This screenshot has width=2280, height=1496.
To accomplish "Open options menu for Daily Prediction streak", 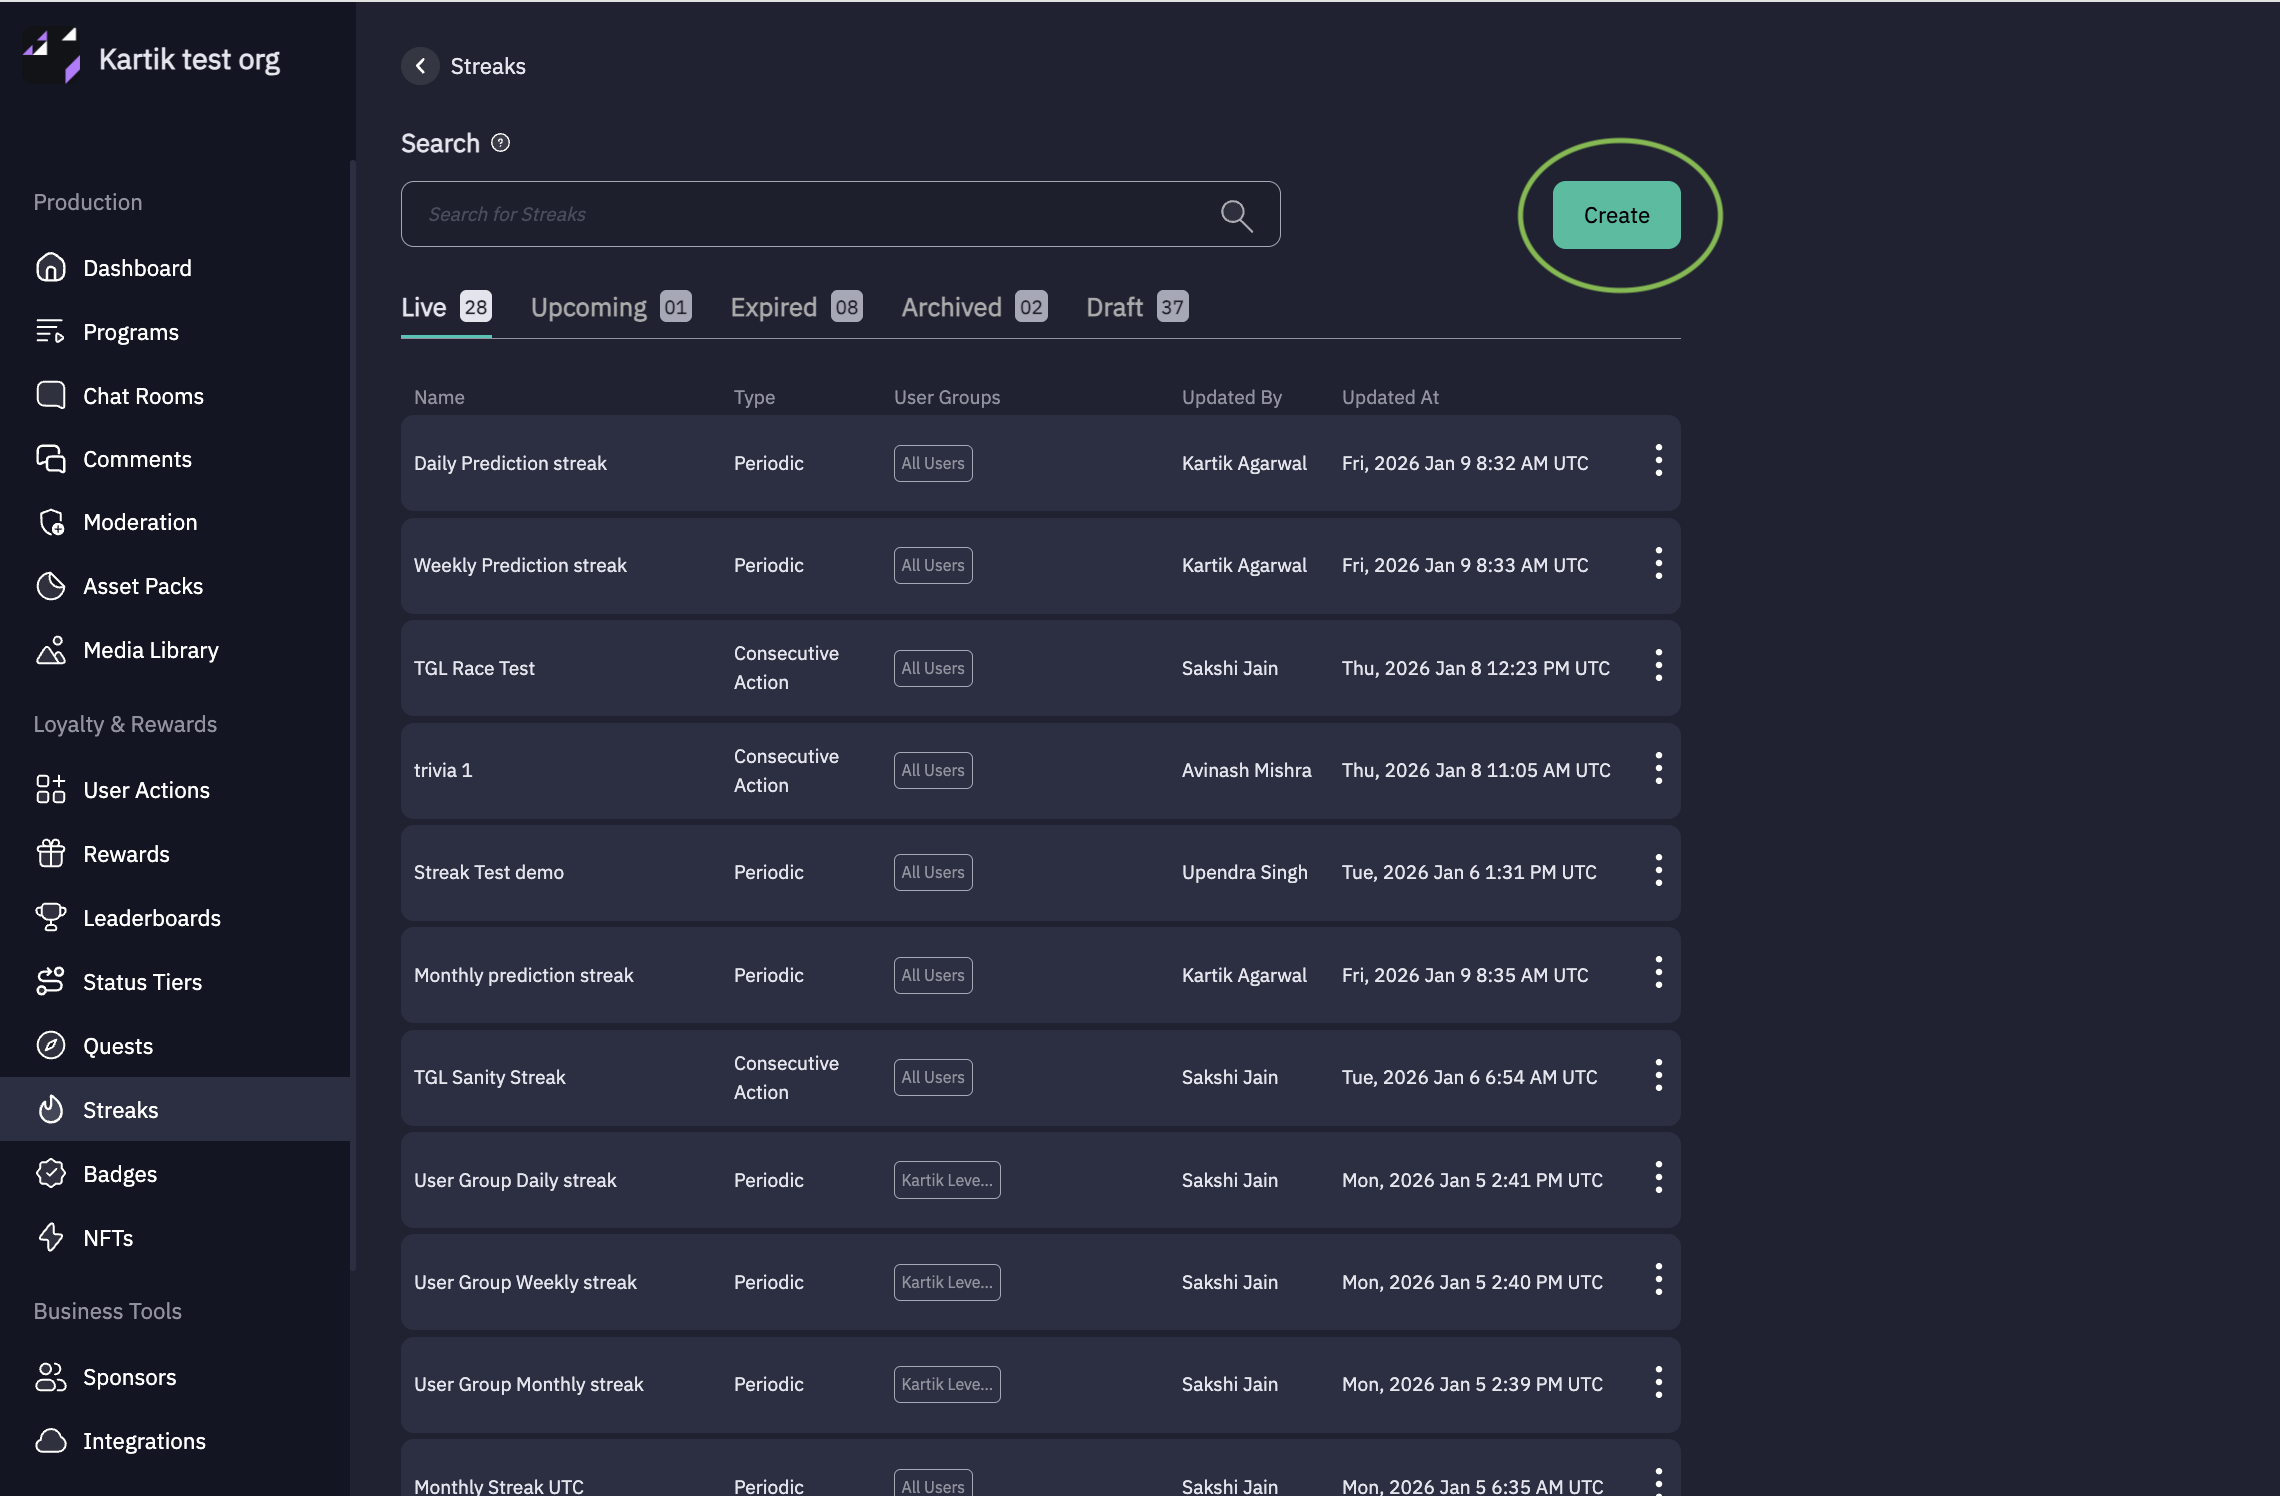I will coord(1658,461).
